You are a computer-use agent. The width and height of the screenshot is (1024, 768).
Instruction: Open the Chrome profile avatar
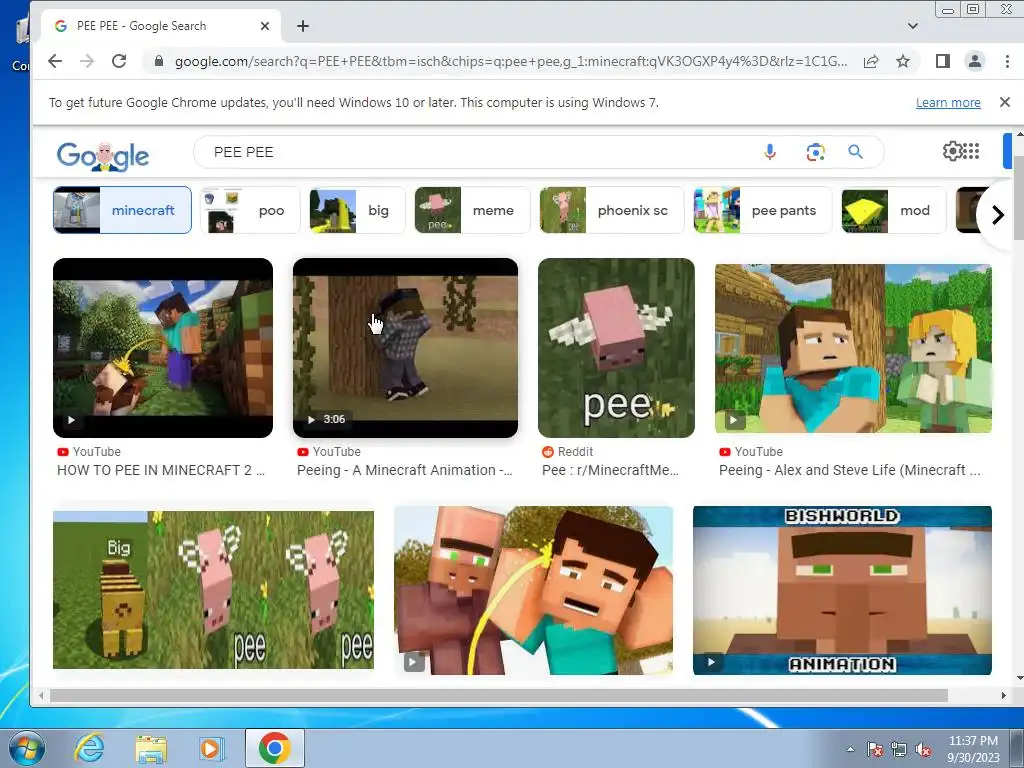pos(974,61)
